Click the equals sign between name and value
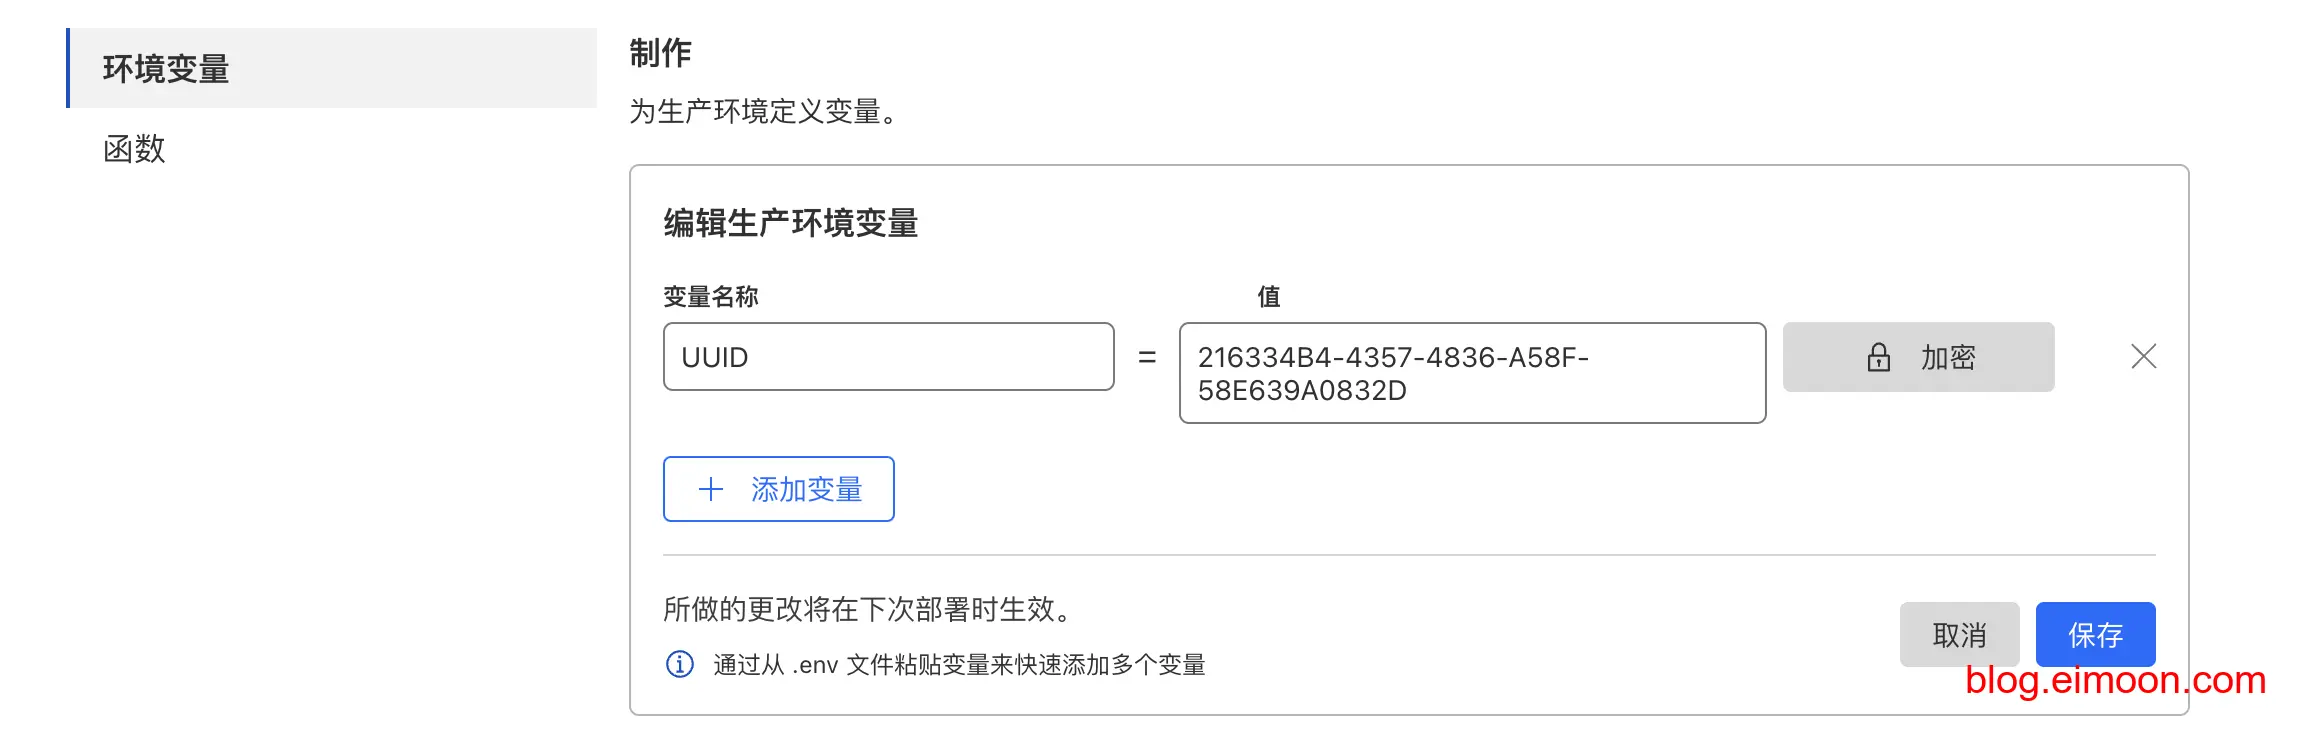Image resolution: width=2298 pixels, height=732 pixels. click(1146, 357)
